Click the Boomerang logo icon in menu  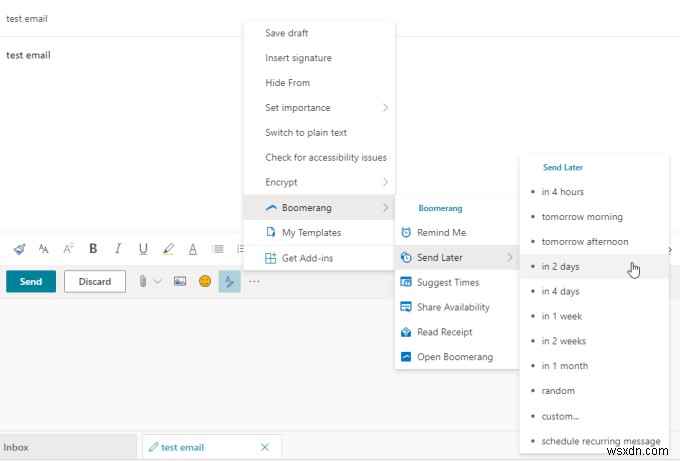(271, 208)
